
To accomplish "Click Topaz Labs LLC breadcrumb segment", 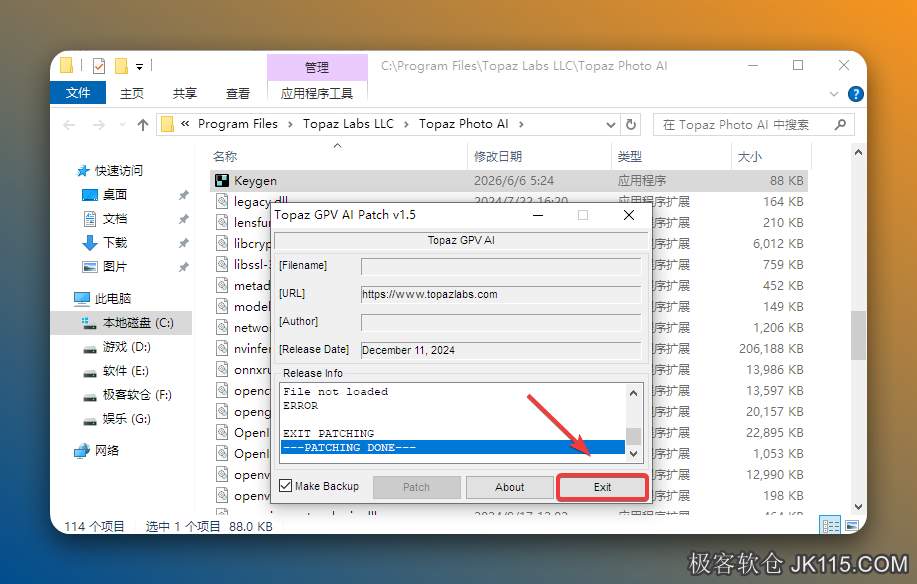I will pyautogui.click(x=348, y=124).
